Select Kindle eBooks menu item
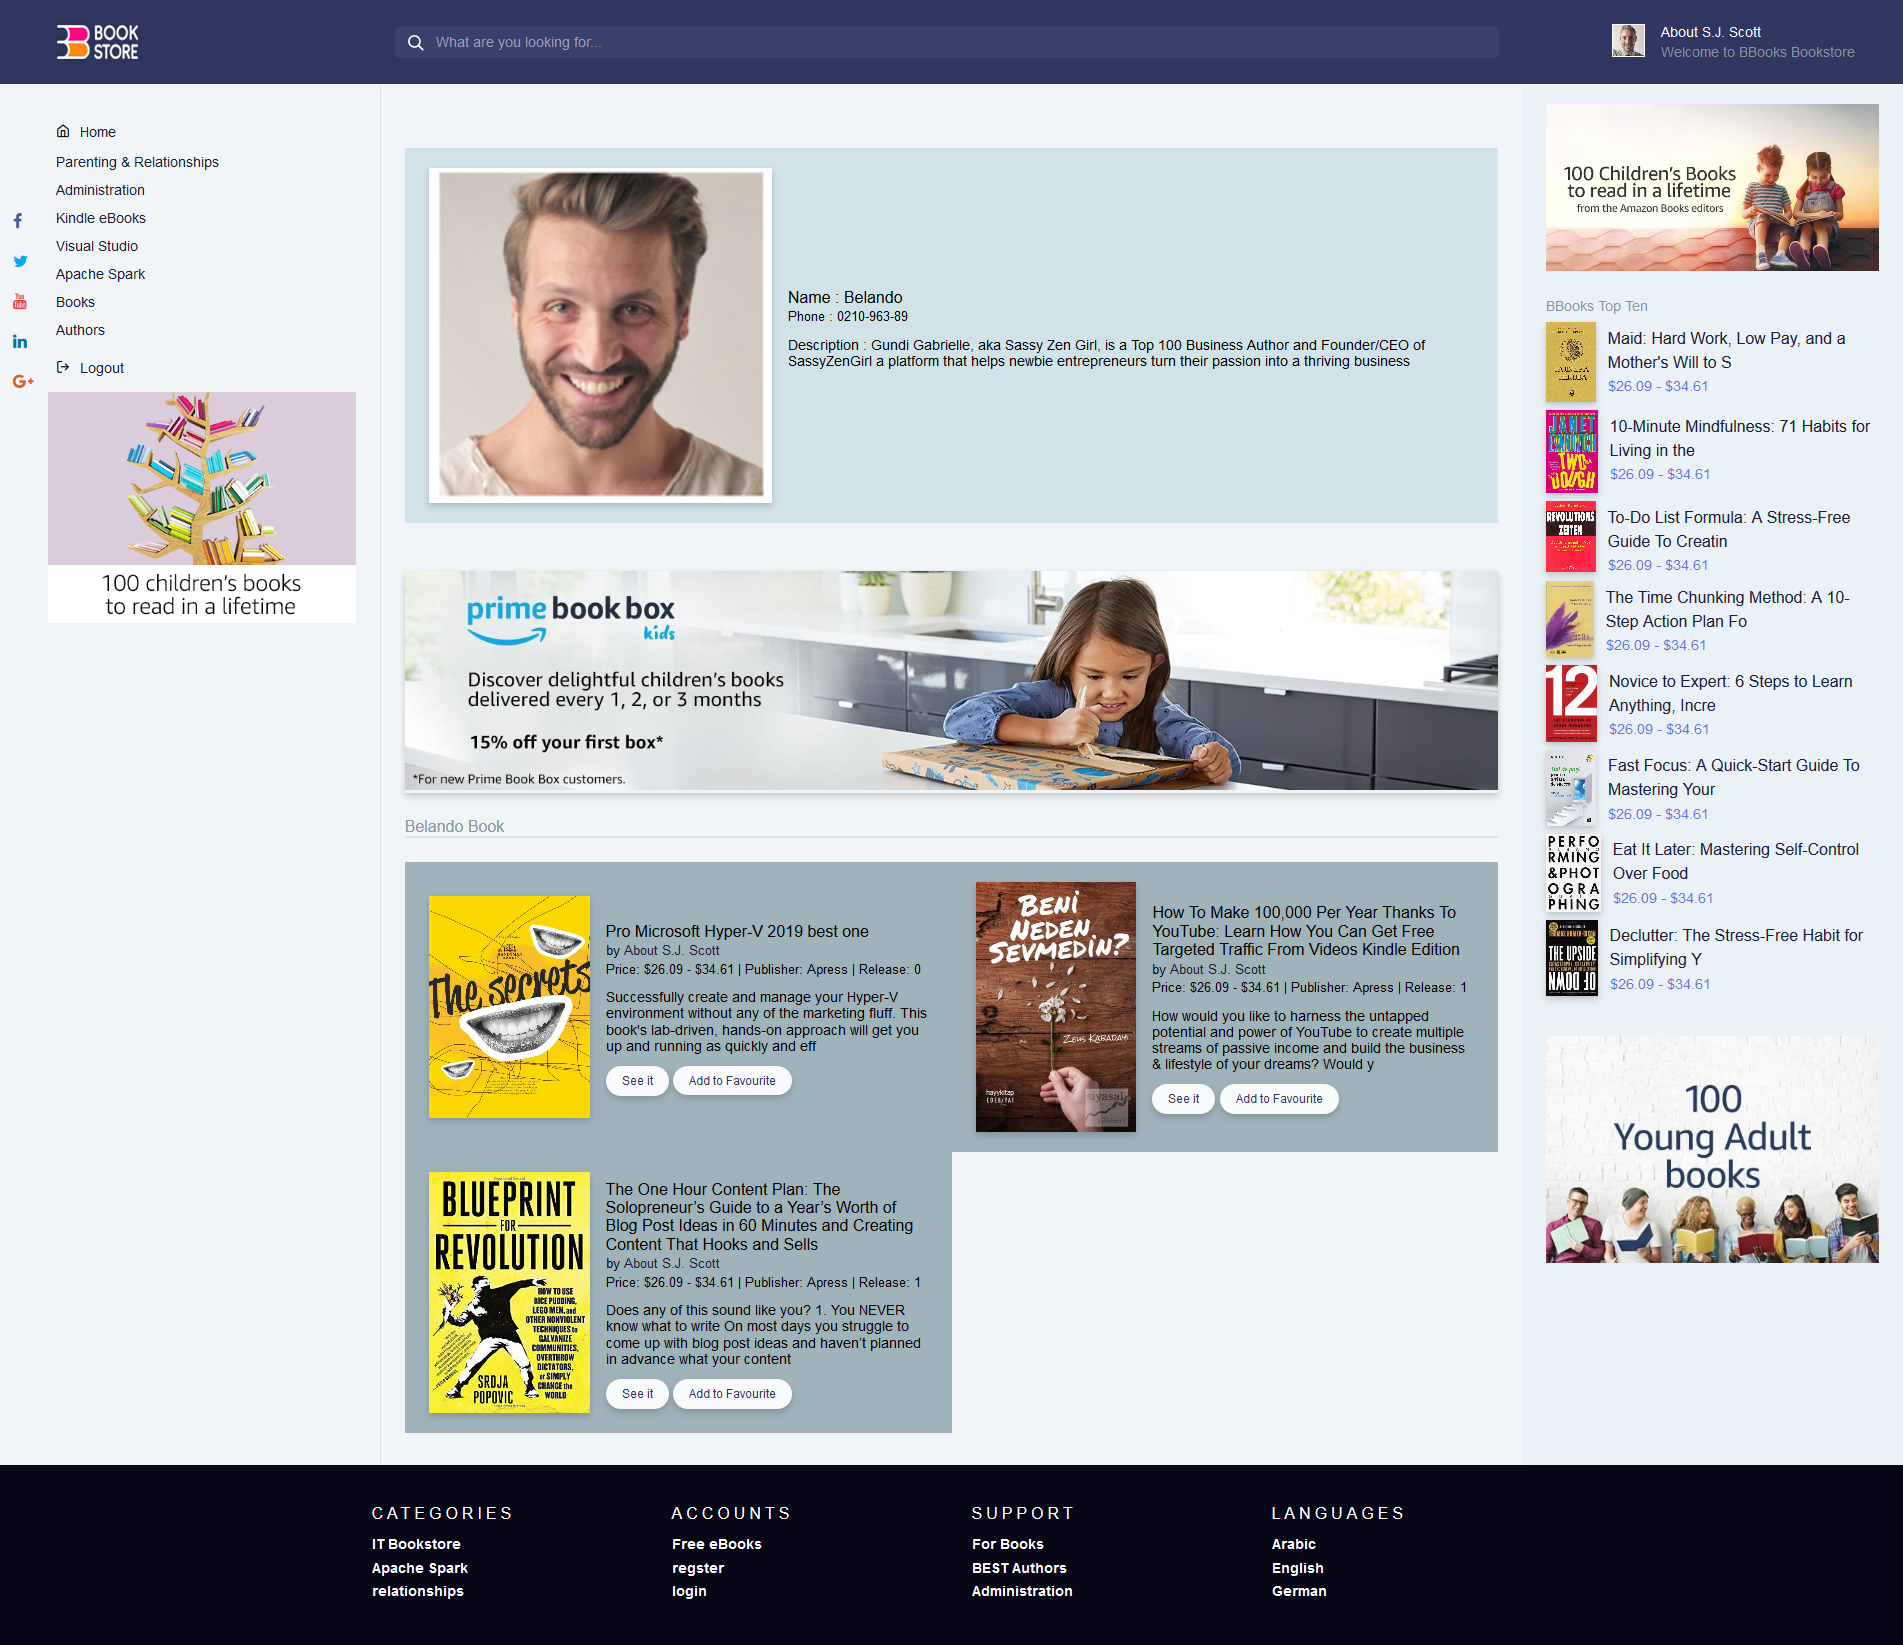This screenshot has width=1903, height=1645. point(101,218)
